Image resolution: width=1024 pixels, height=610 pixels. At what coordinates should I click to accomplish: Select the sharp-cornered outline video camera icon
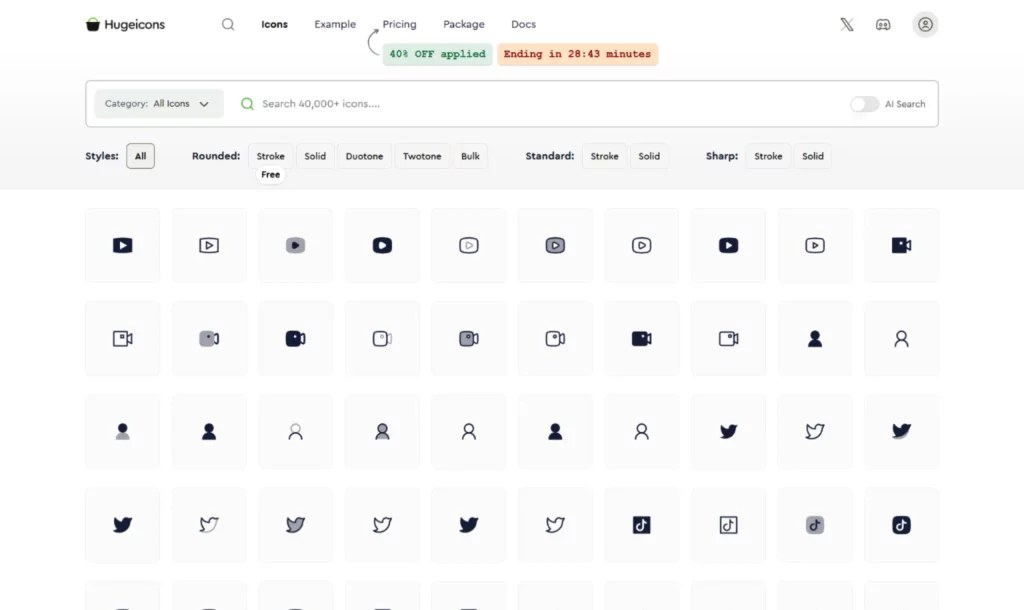122,338
